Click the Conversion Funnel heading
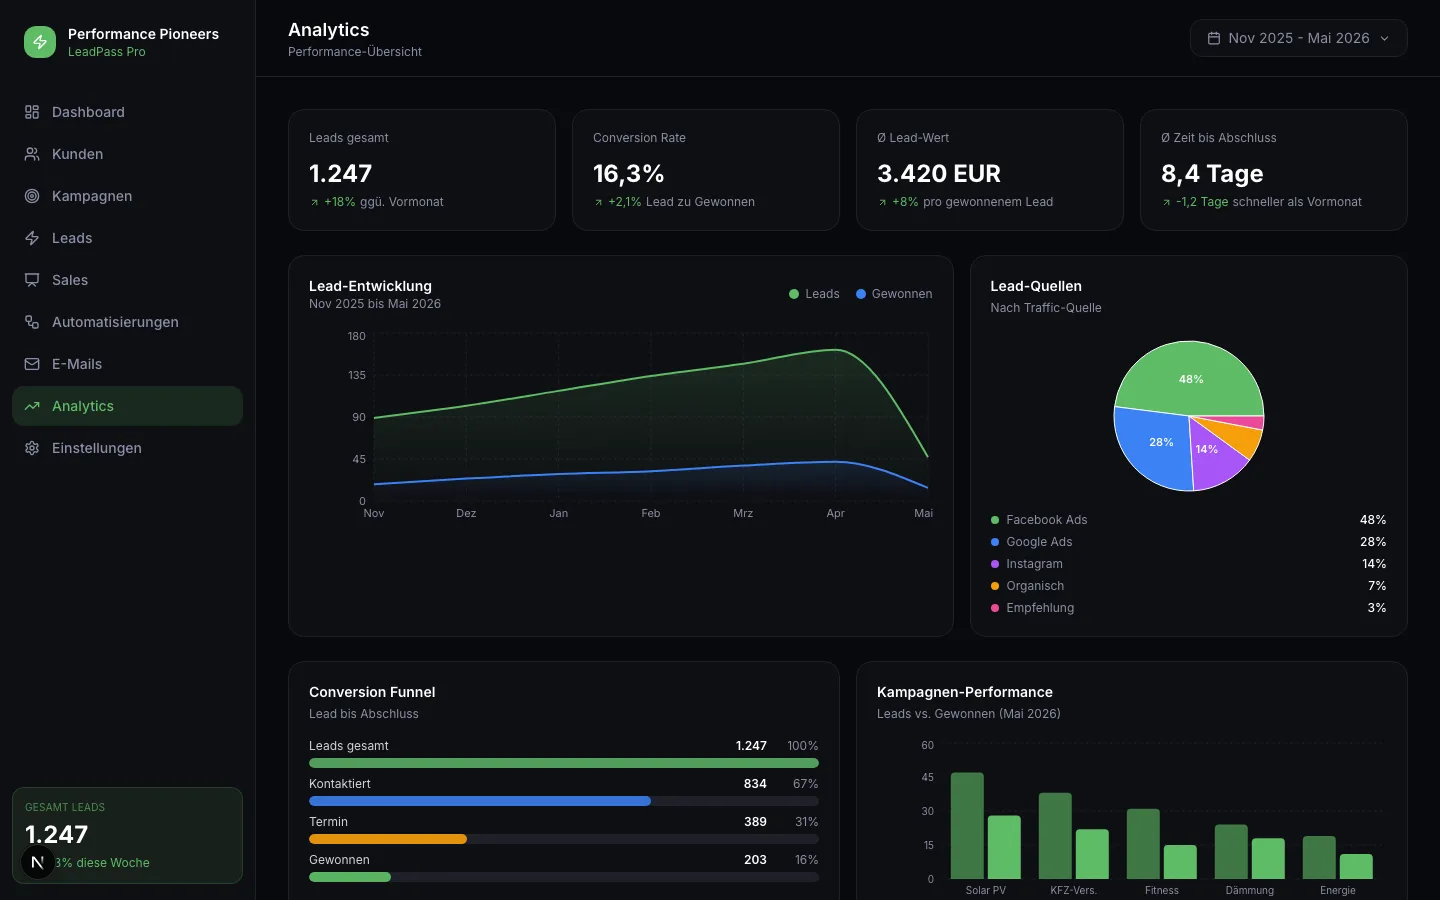Image resolution: width=1440 pixels, height=900 pixels. 372,692
